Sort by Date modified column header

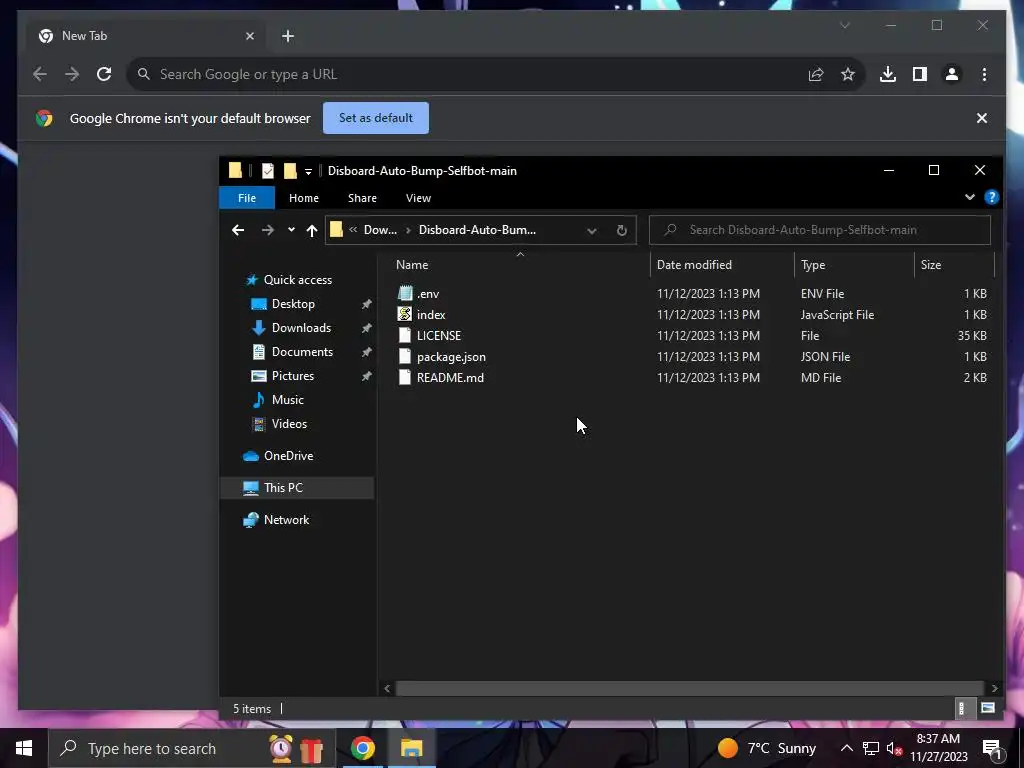[694, 265]
